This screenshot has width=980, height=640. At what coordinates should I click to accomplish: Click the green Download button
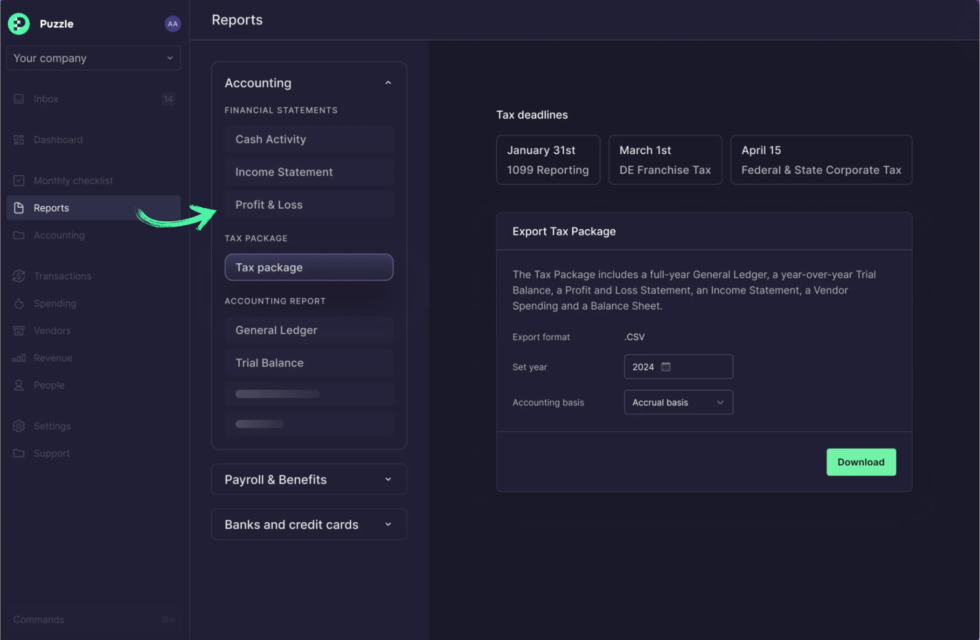[x=860, y=462]
